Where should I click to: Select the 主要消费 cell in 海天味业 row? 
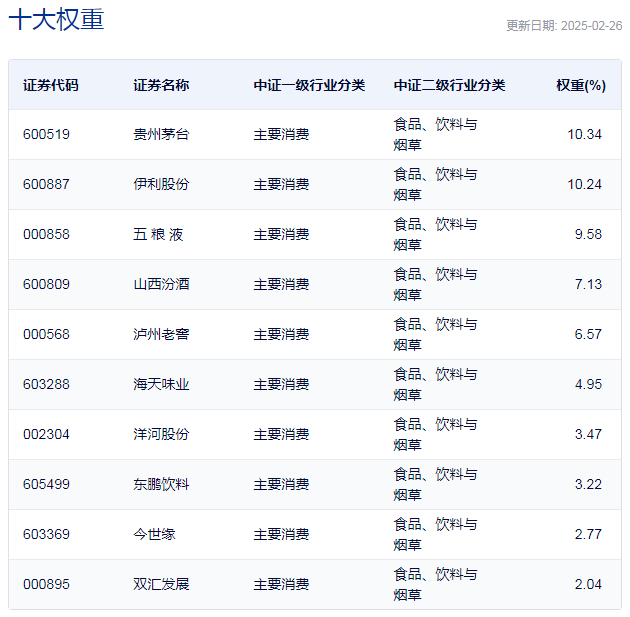tap(281, 384)
